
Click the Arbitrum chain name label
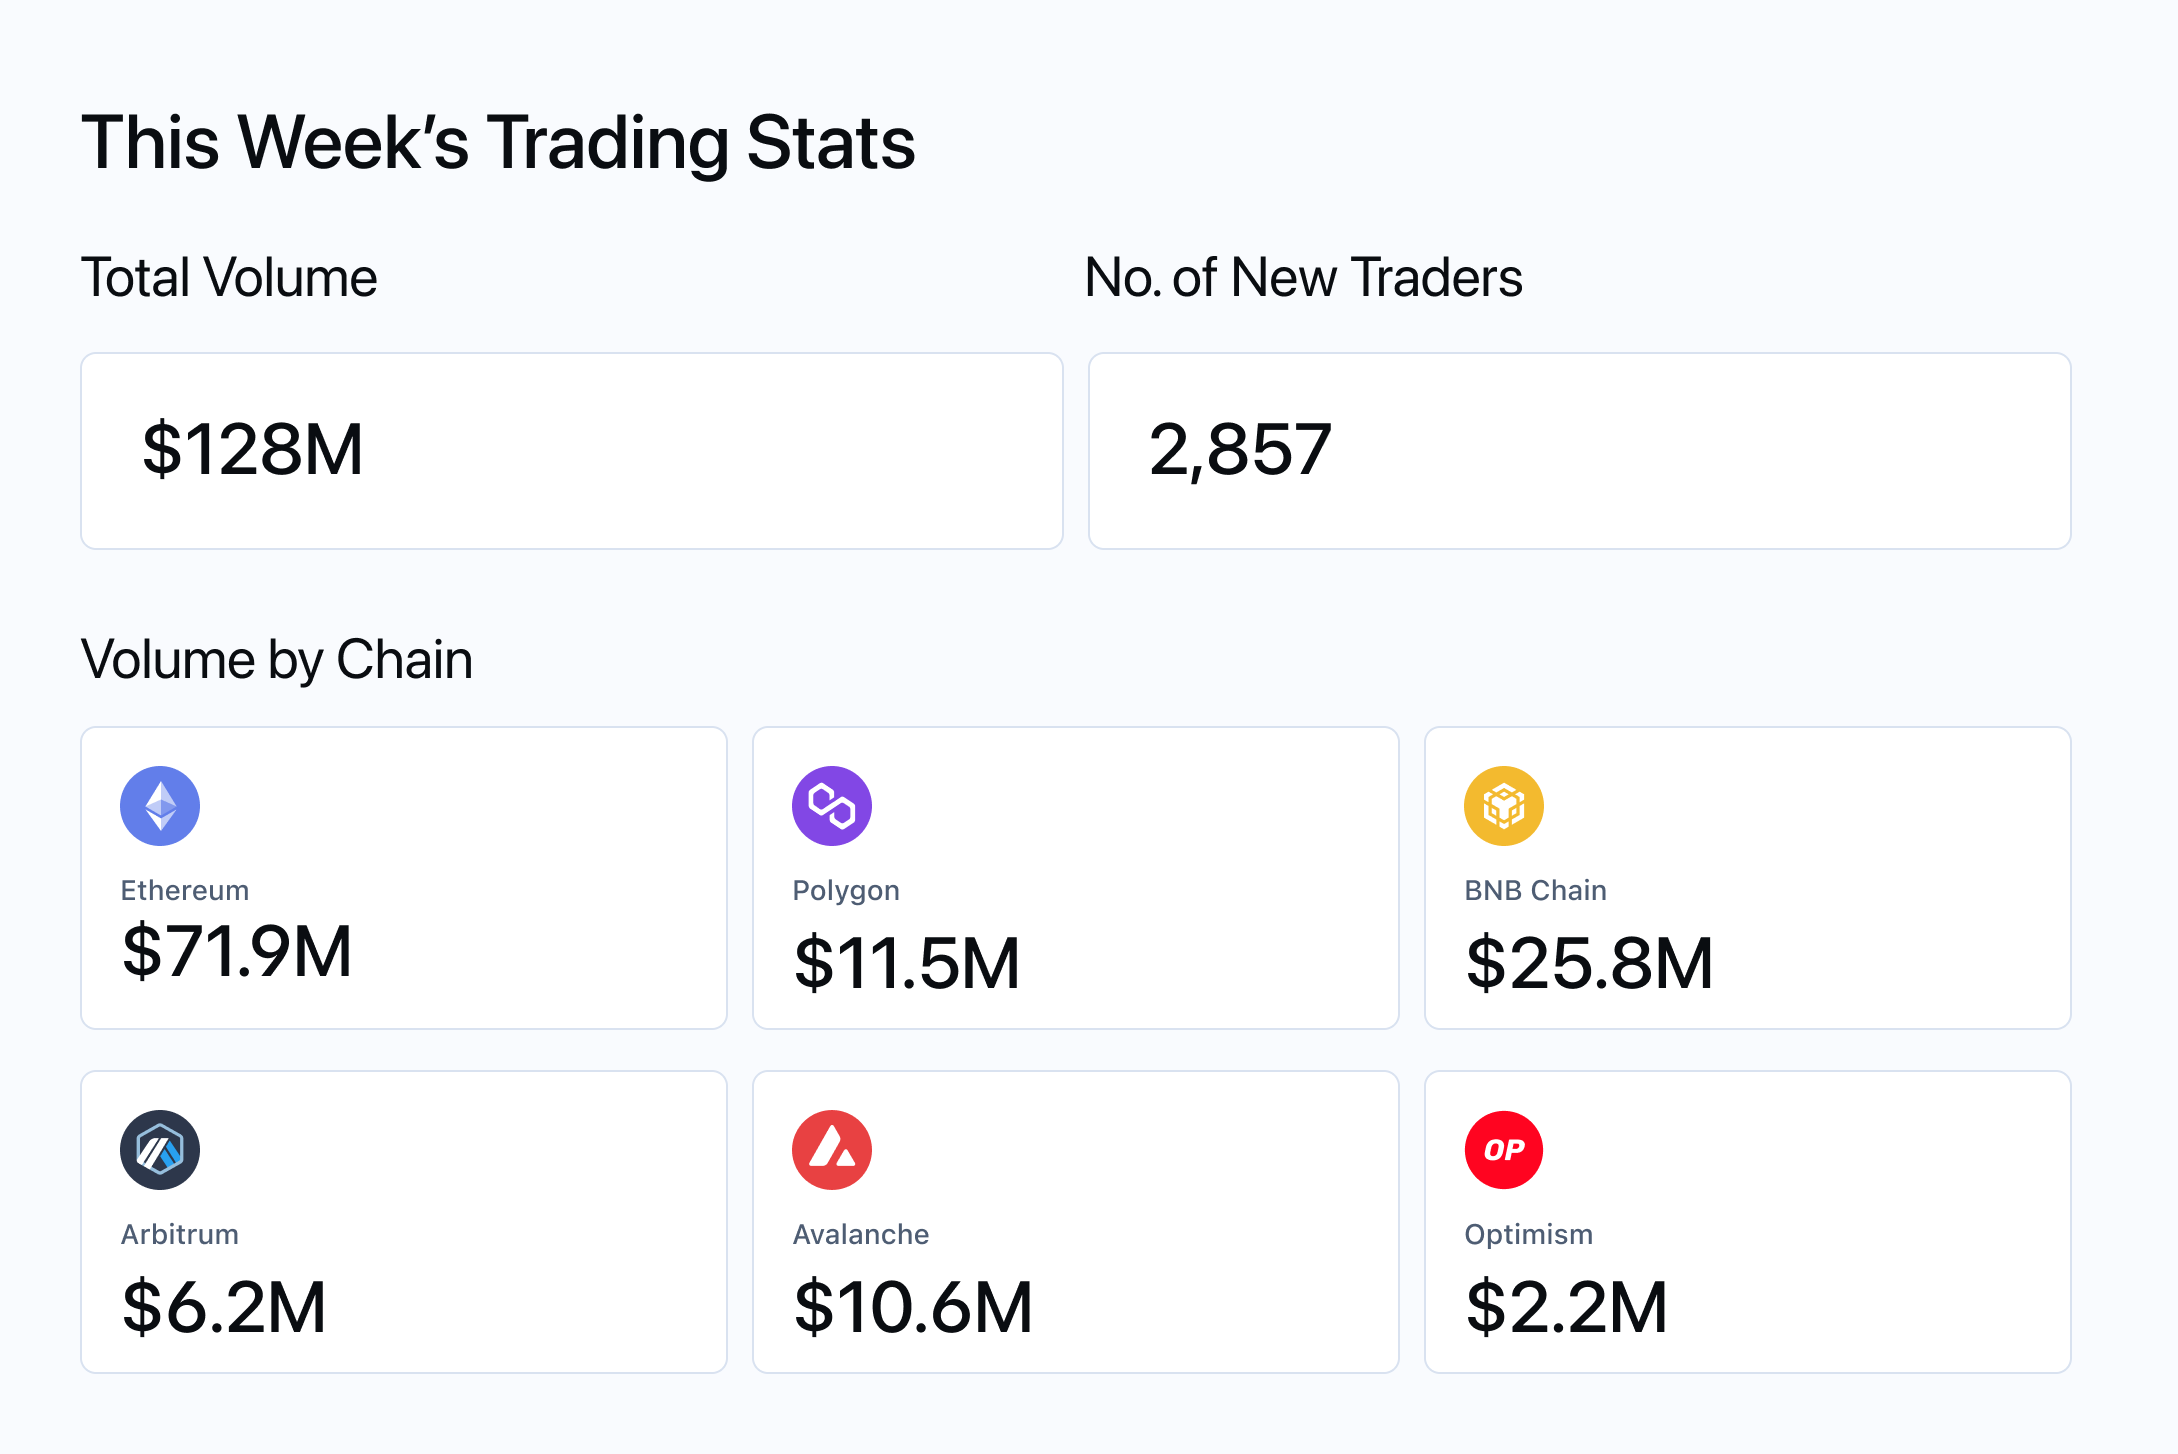180,1234
